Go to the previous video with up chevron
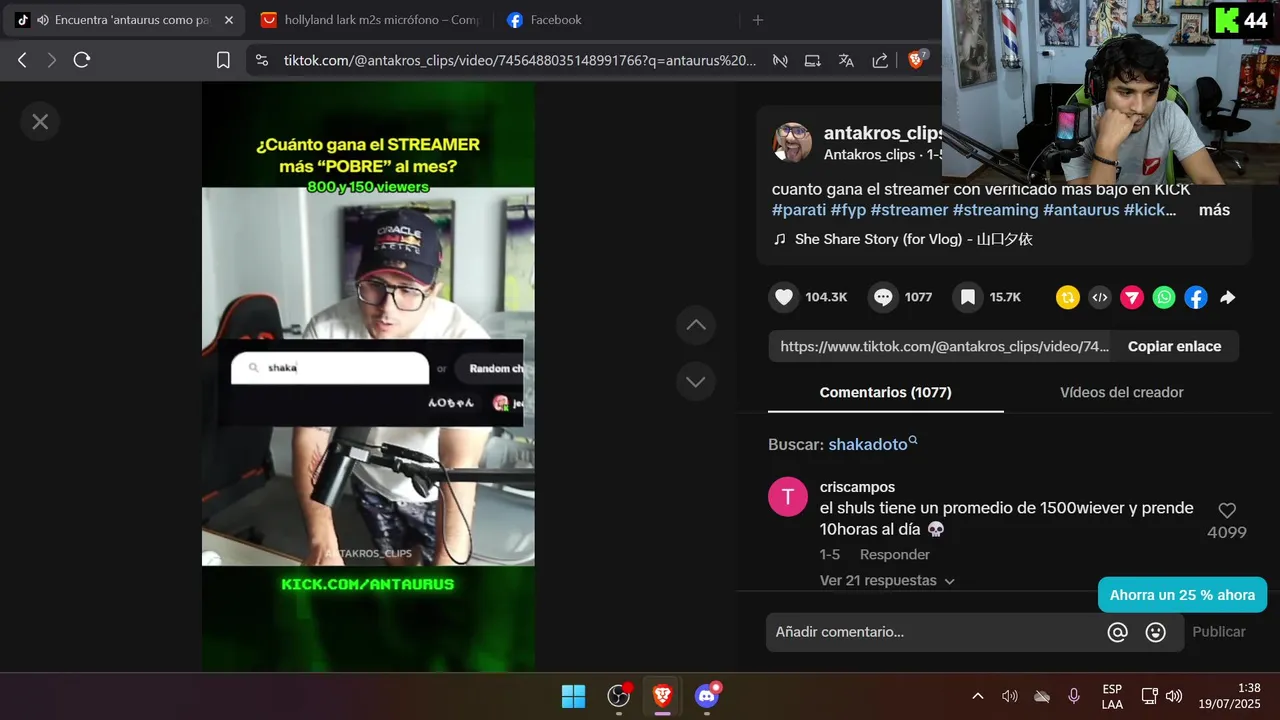Image resolution: width=1280 pixels, height=720 pixels. (696, 325)
